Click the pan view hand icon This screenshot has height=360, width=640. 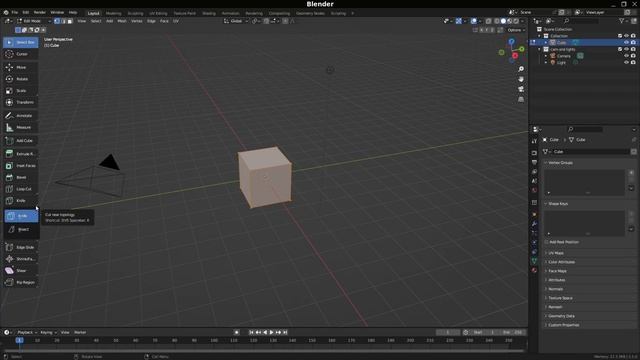pos(521,79)
